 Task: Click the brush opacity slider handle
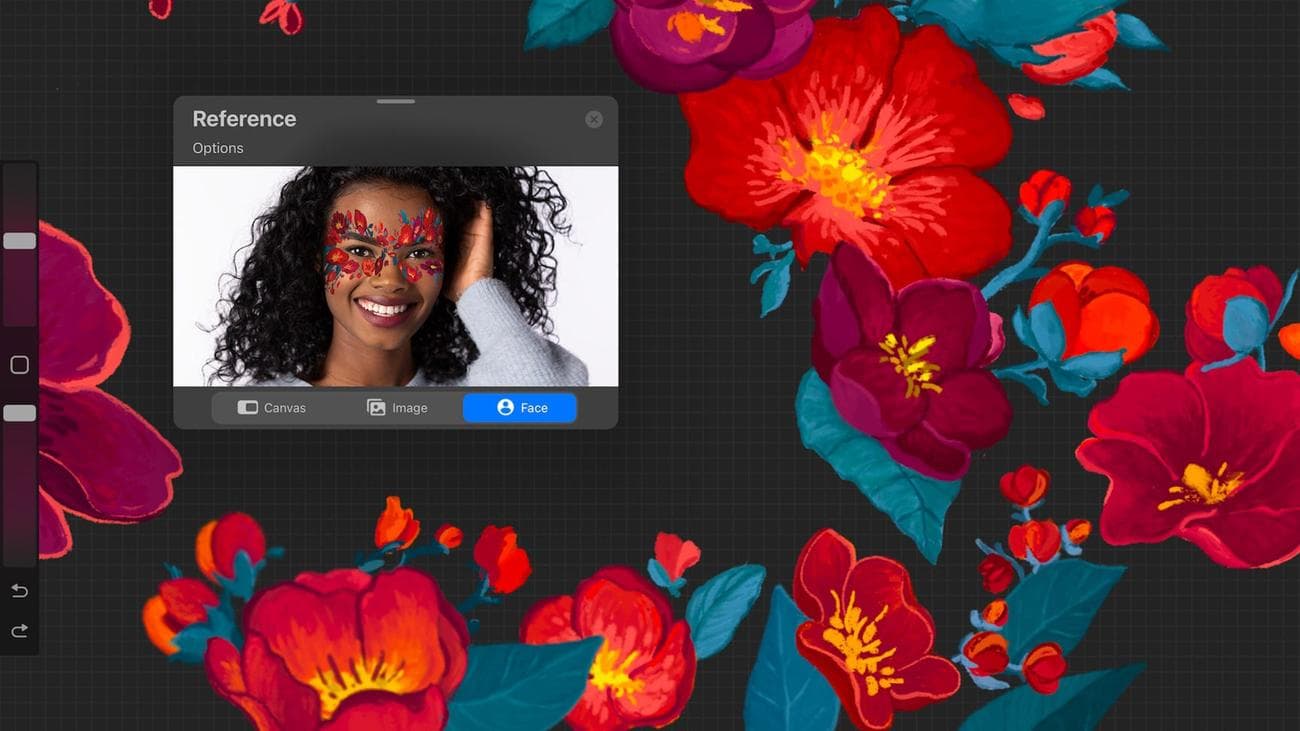click(x=19, y=413)
